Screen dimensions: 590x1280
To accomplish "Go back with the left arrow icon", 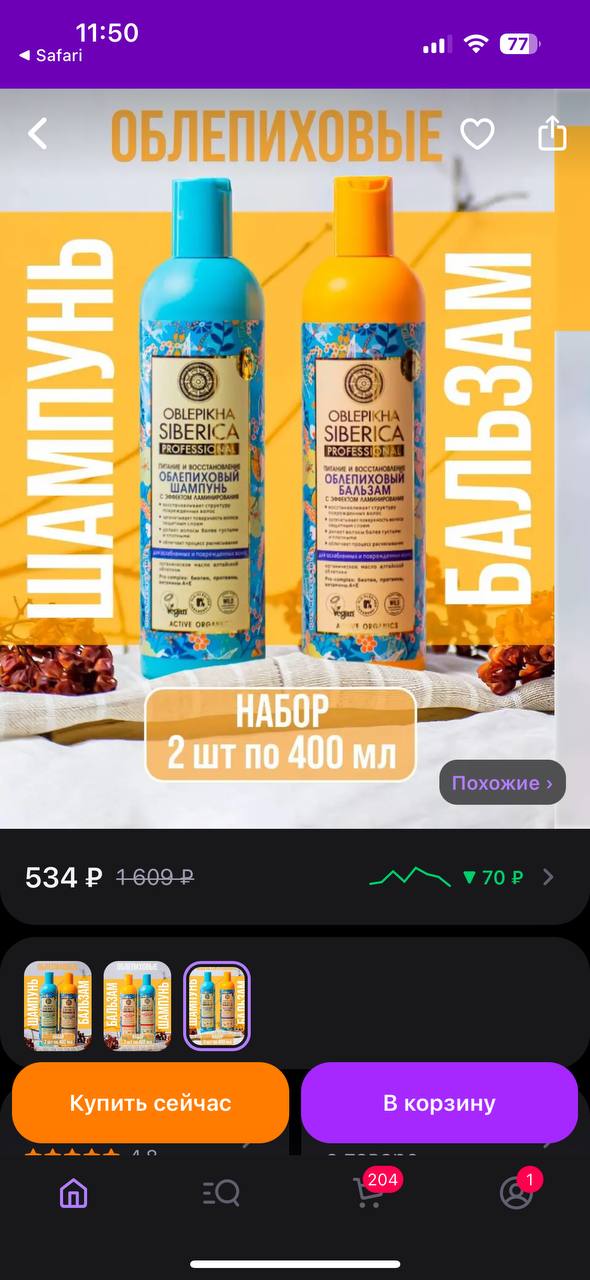I will point(38,133).
